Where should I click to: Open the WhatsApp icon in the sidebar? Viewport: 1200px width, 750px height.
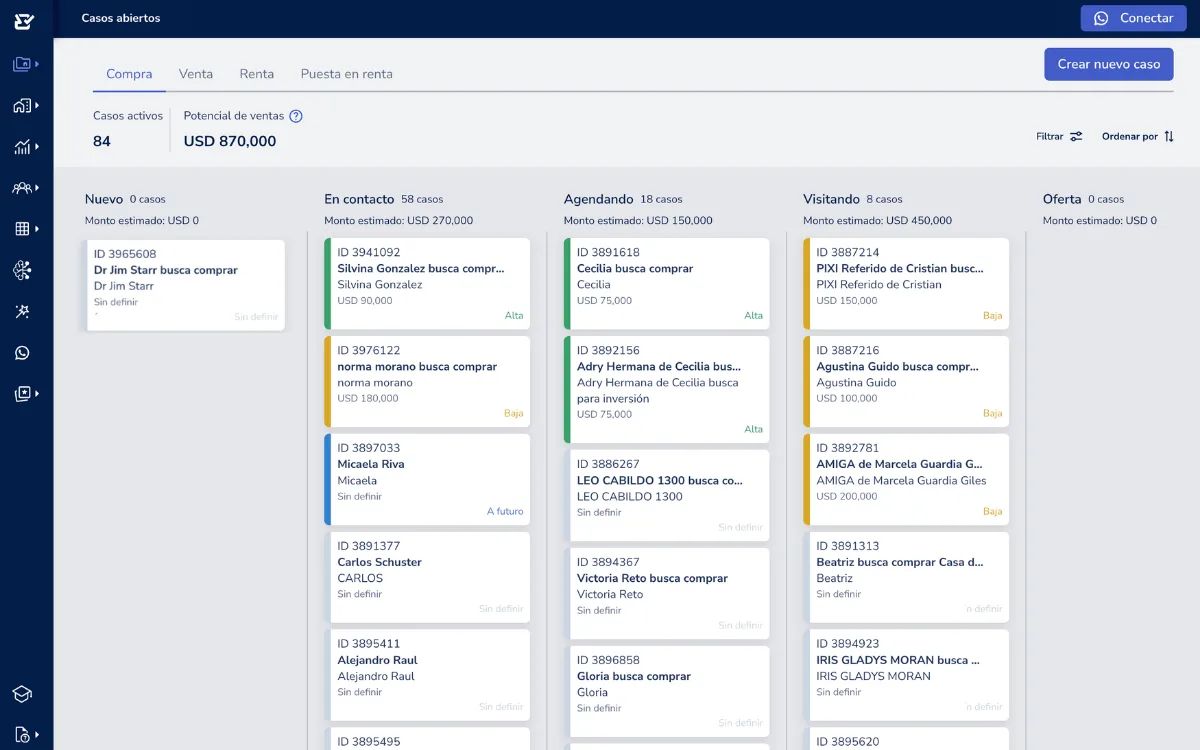[22, 353]
